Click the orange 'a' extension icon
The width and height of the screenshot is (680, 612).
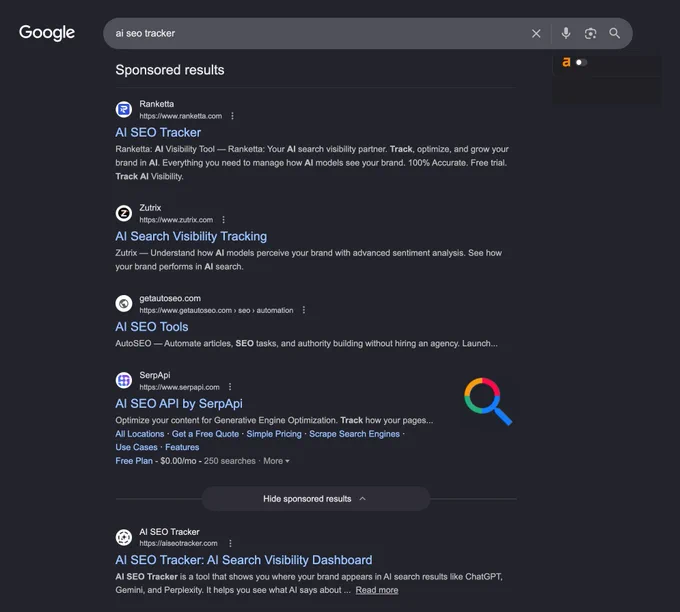pyautogui.click(x=566, y=62)
